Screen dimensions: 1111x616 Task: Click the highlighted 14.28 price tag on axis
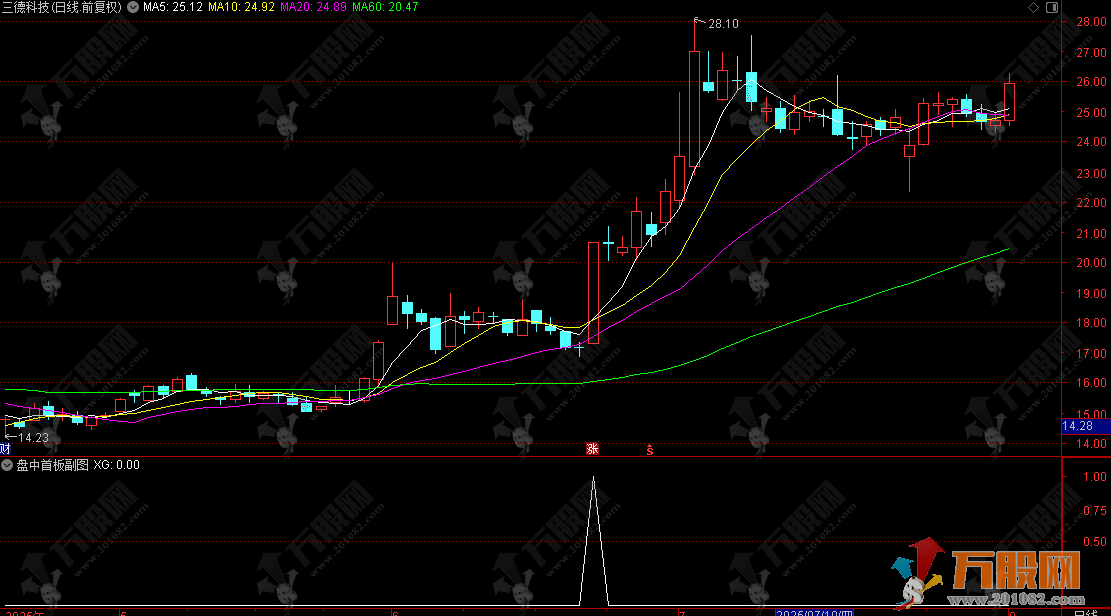tap(1085, 426)
